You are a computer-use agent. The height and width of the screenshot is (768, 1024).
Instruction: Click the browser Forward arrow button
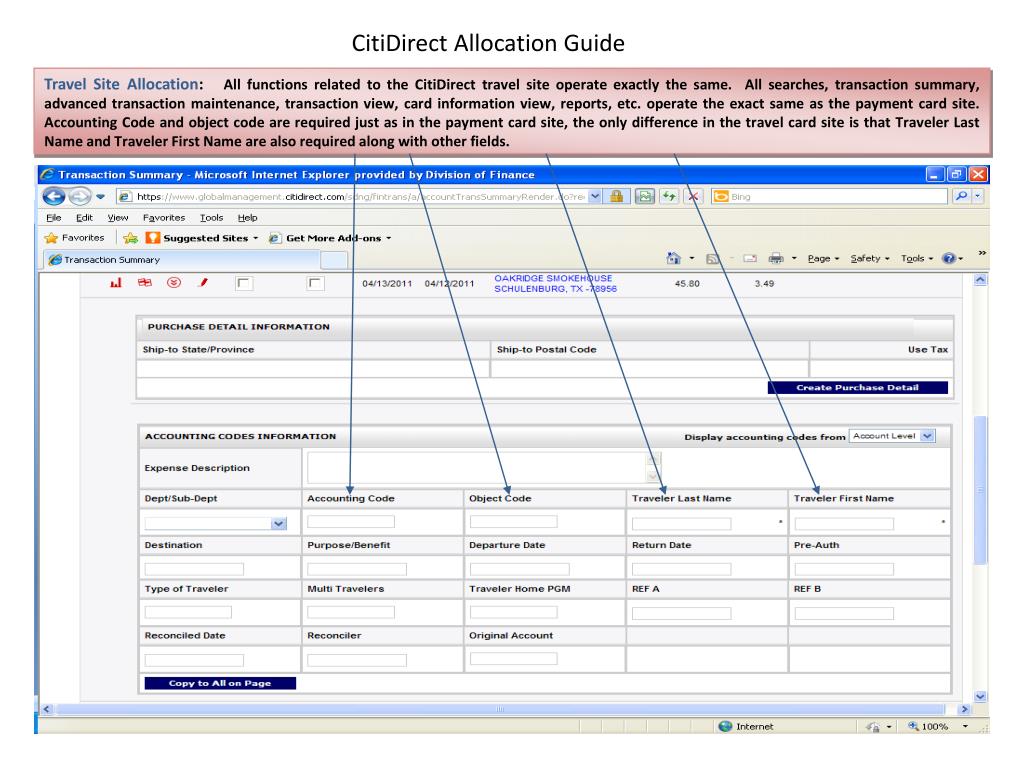tap(79, 196)
